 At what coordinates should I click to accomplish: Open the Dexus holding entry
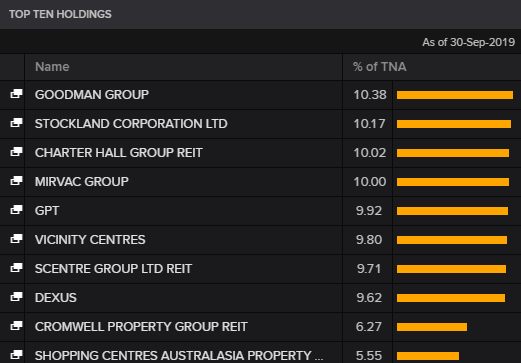(x=56, y=298)
